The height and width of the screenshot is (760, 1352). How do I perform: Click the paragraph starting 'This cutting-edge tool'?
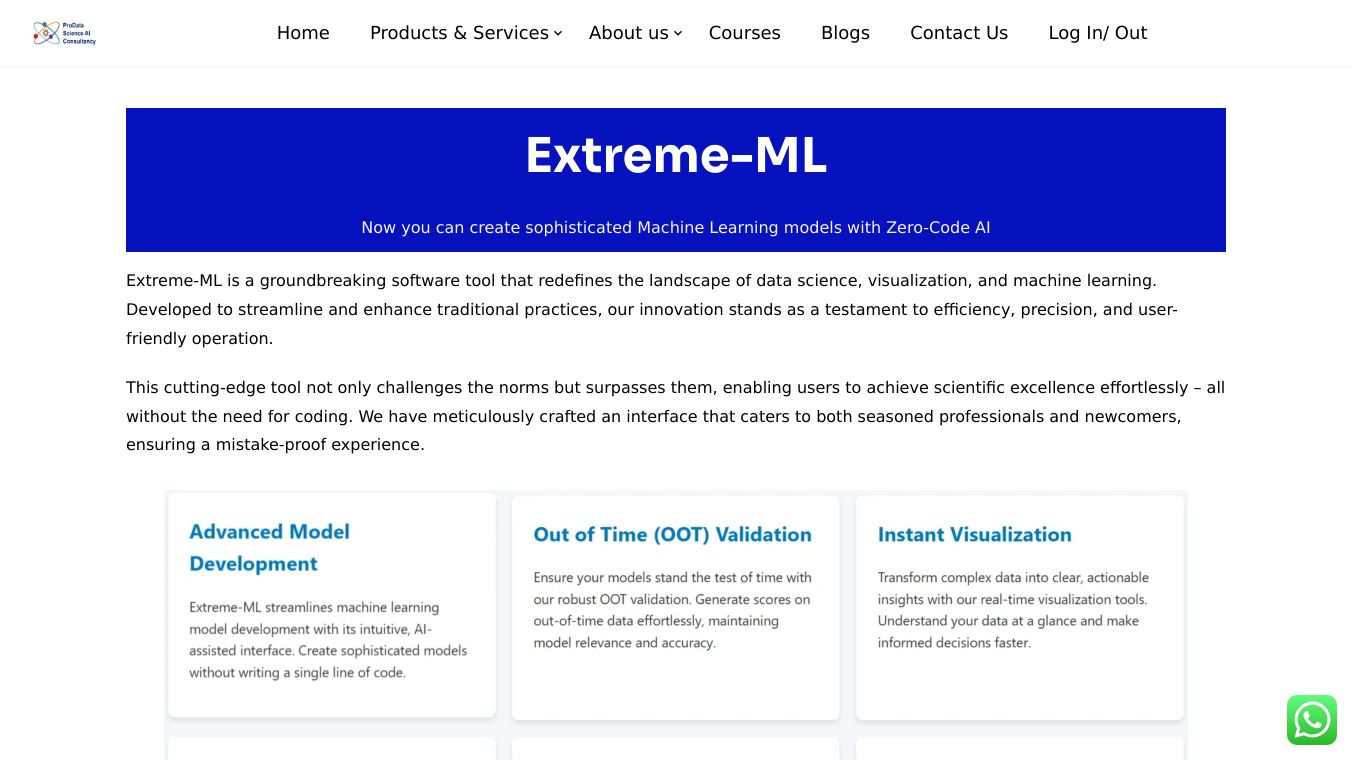click(676, 416)
